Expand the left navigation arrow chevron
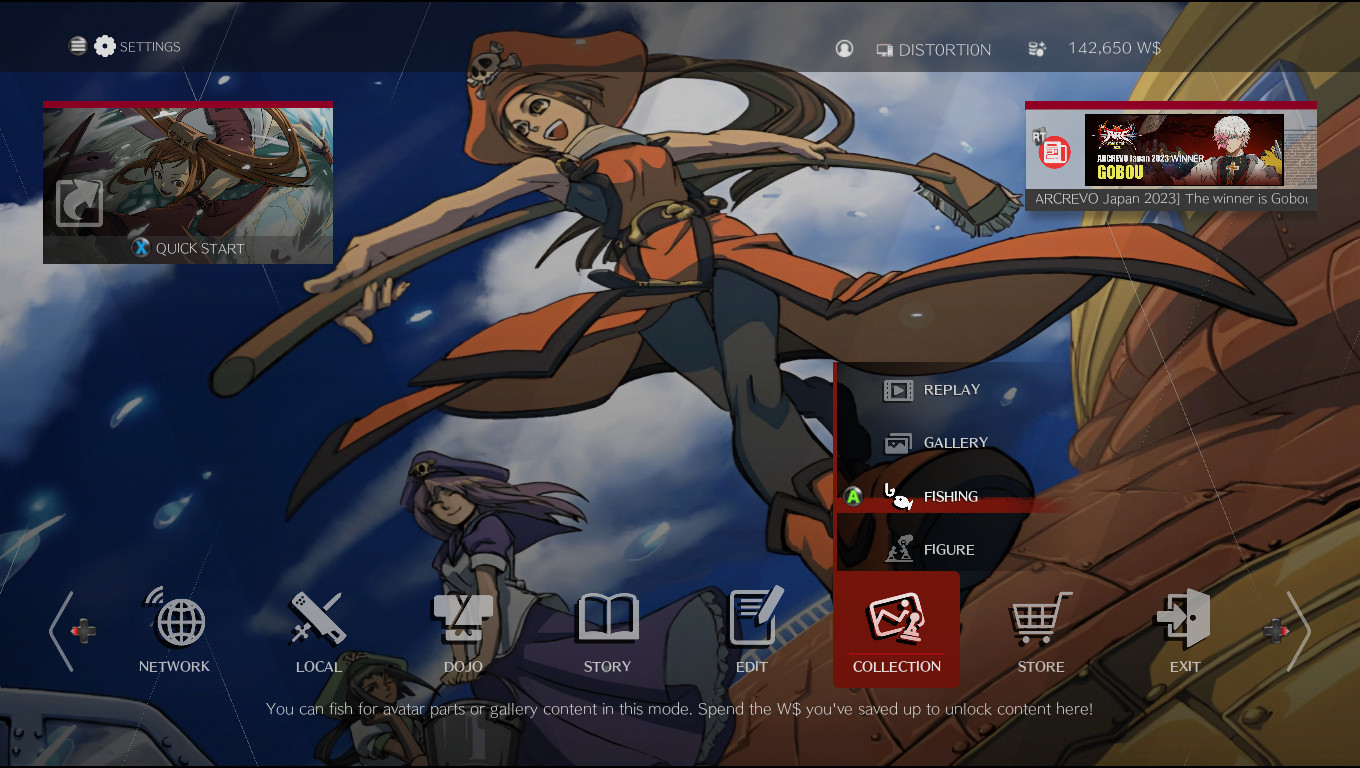Viewport: 1360px width, 768px height. tap(63, 631)
